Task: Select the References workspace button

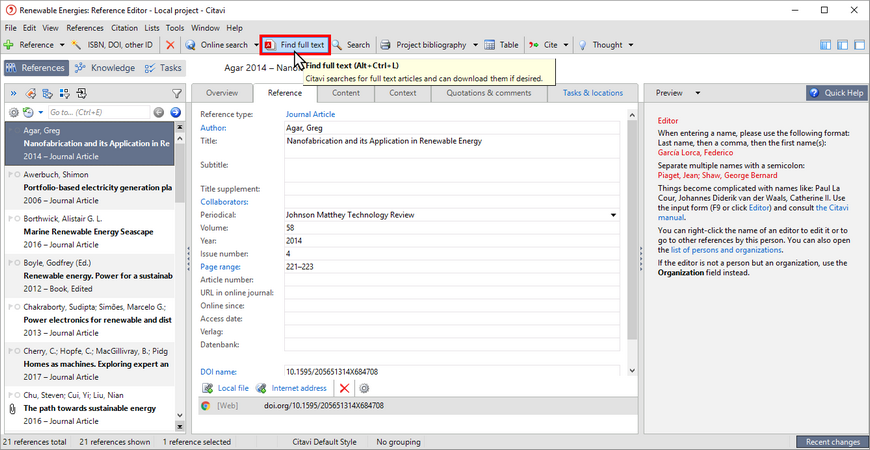Action: (36, 68)
